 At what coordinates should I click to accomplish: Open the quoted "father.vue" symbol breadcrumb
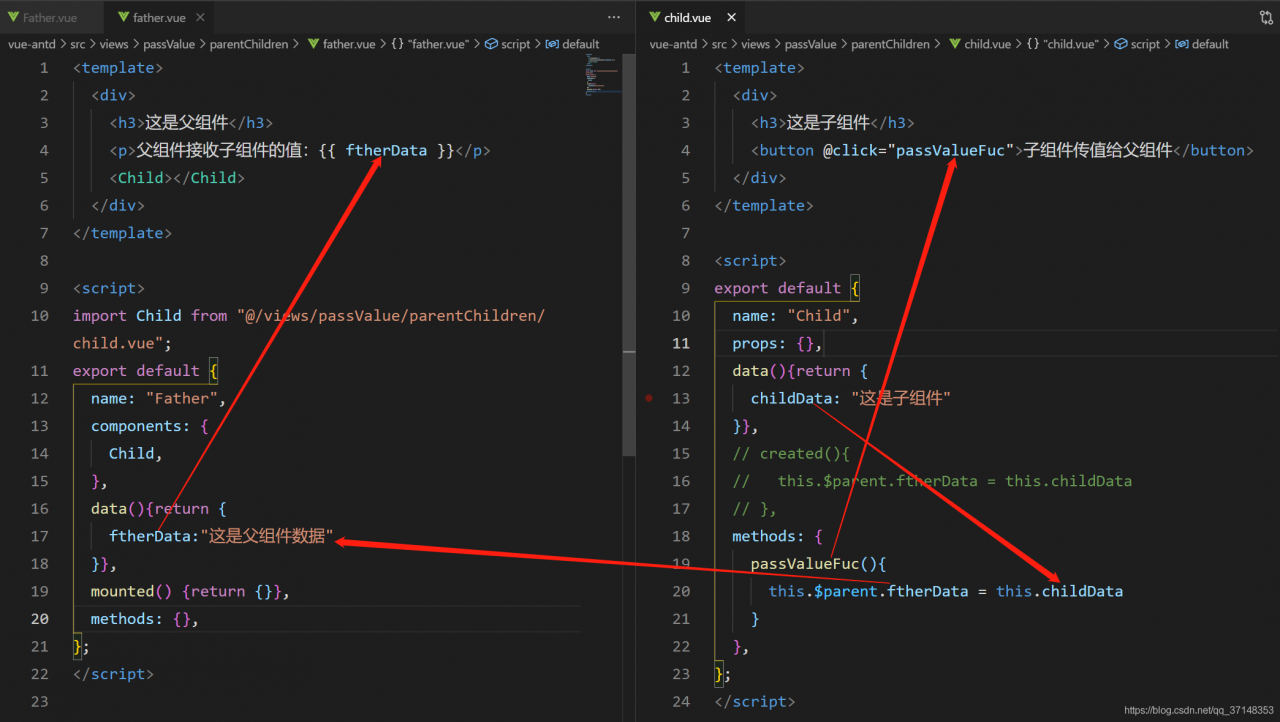coord(432,44)
